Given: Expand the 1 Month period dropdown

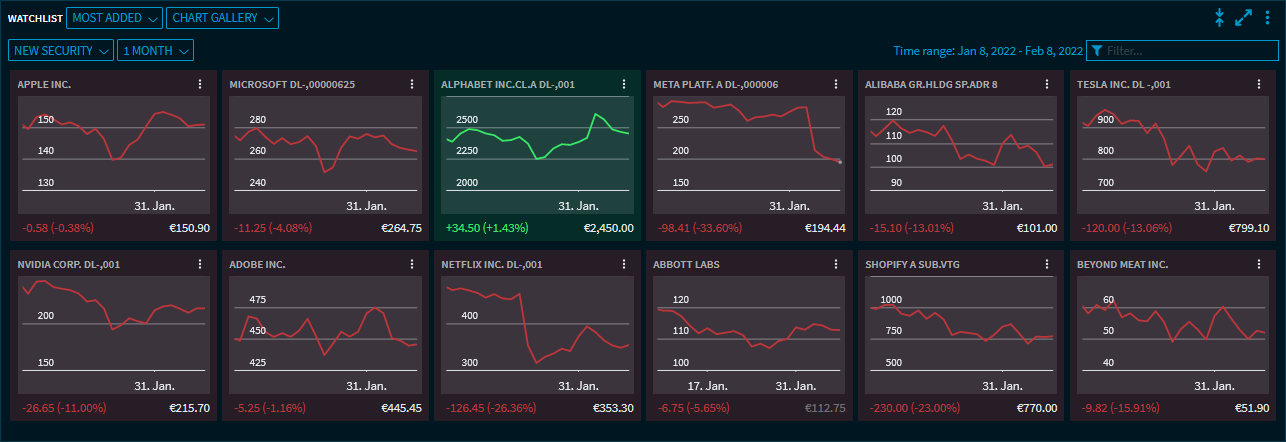Looking at the screenshot, I should (x=154, y=50).
